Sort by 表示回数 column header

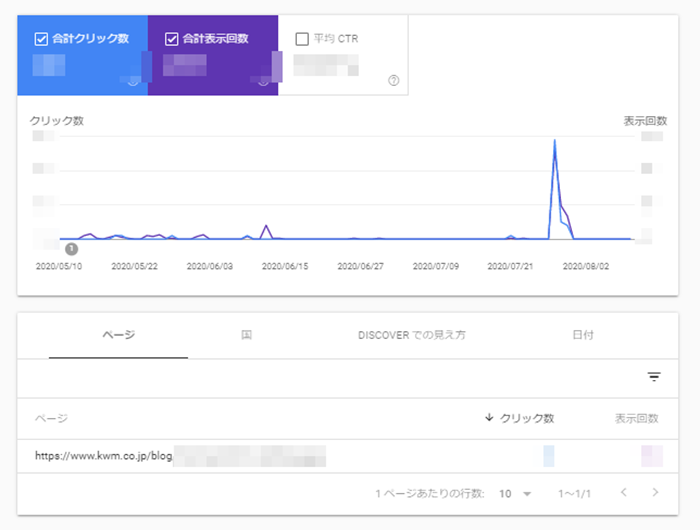tap(637, 418)
